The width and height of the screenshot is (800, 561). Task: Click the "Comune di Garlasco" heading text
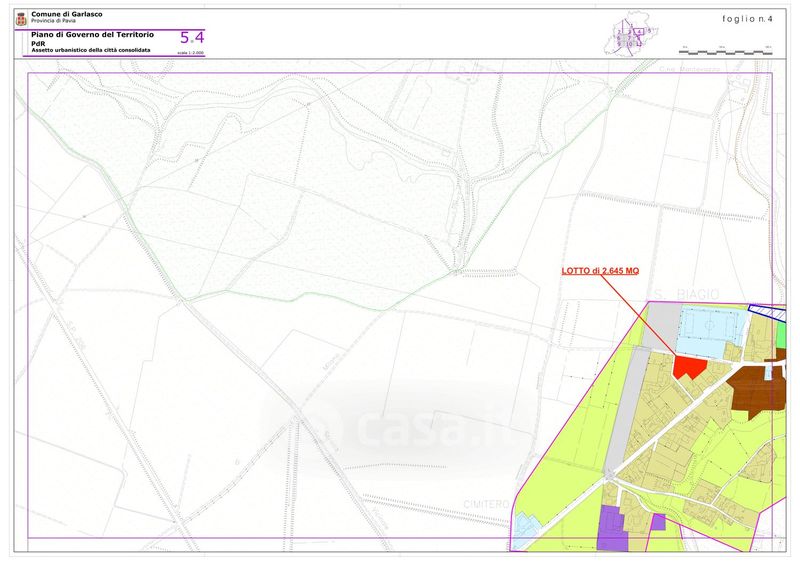click(67, 14)
